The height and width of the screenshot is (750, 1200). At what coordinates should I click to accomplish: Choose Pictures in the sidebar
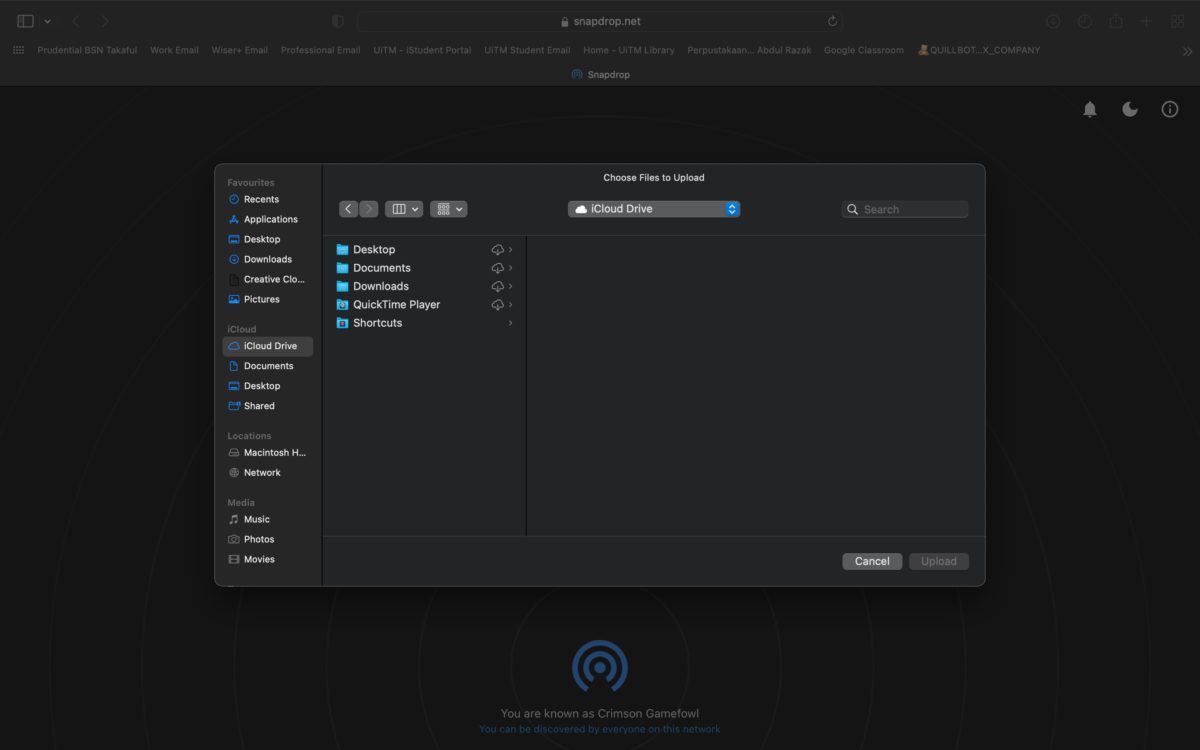(x=261, y=299)
